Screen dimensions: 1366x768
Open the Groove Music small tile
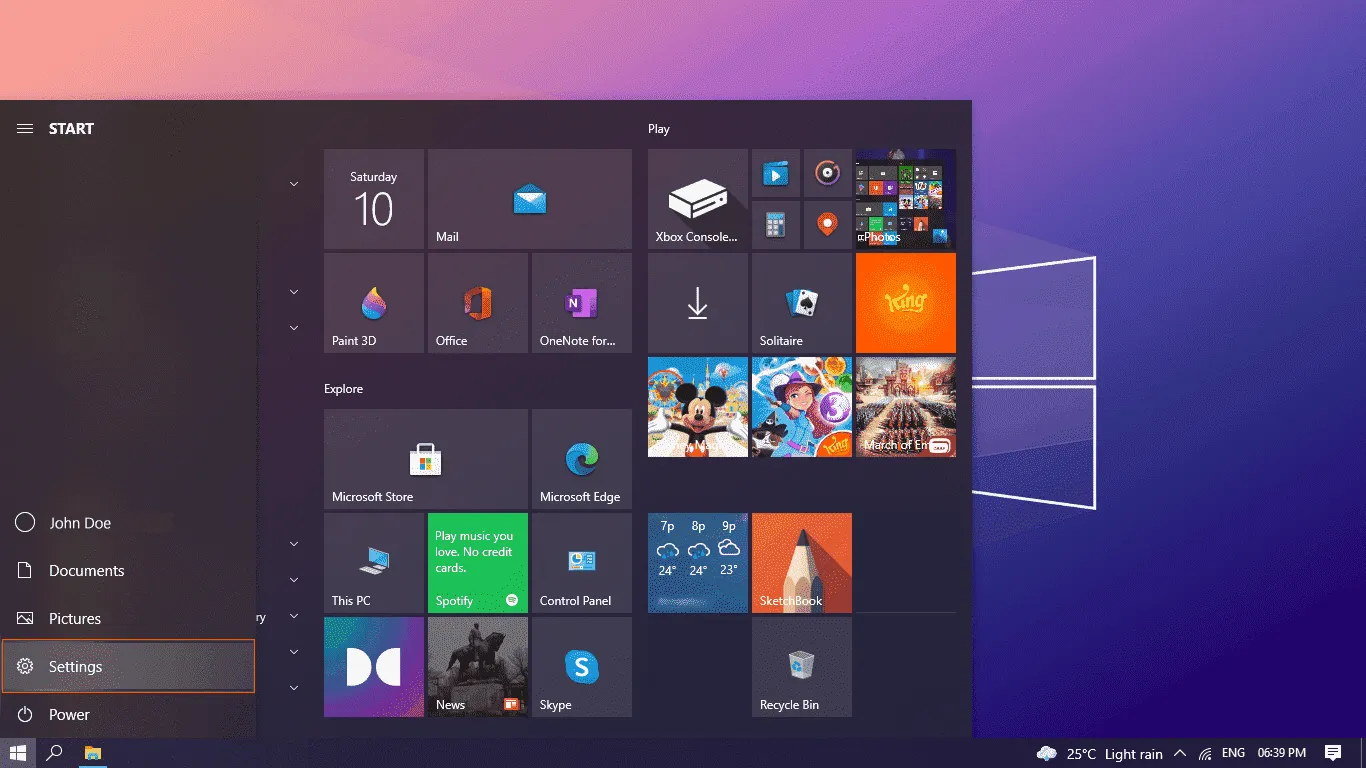tap(828, 173)
